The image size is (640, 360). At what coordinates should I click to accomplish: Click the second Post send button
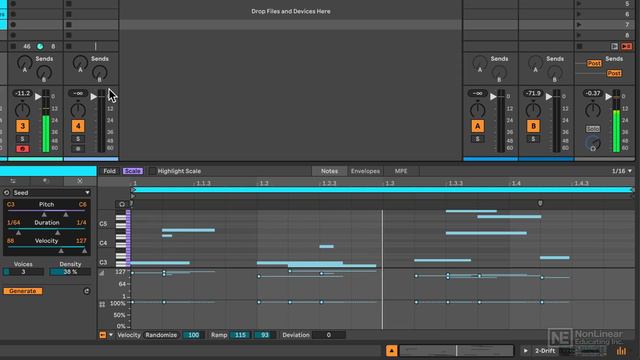(x=613, y=73)
